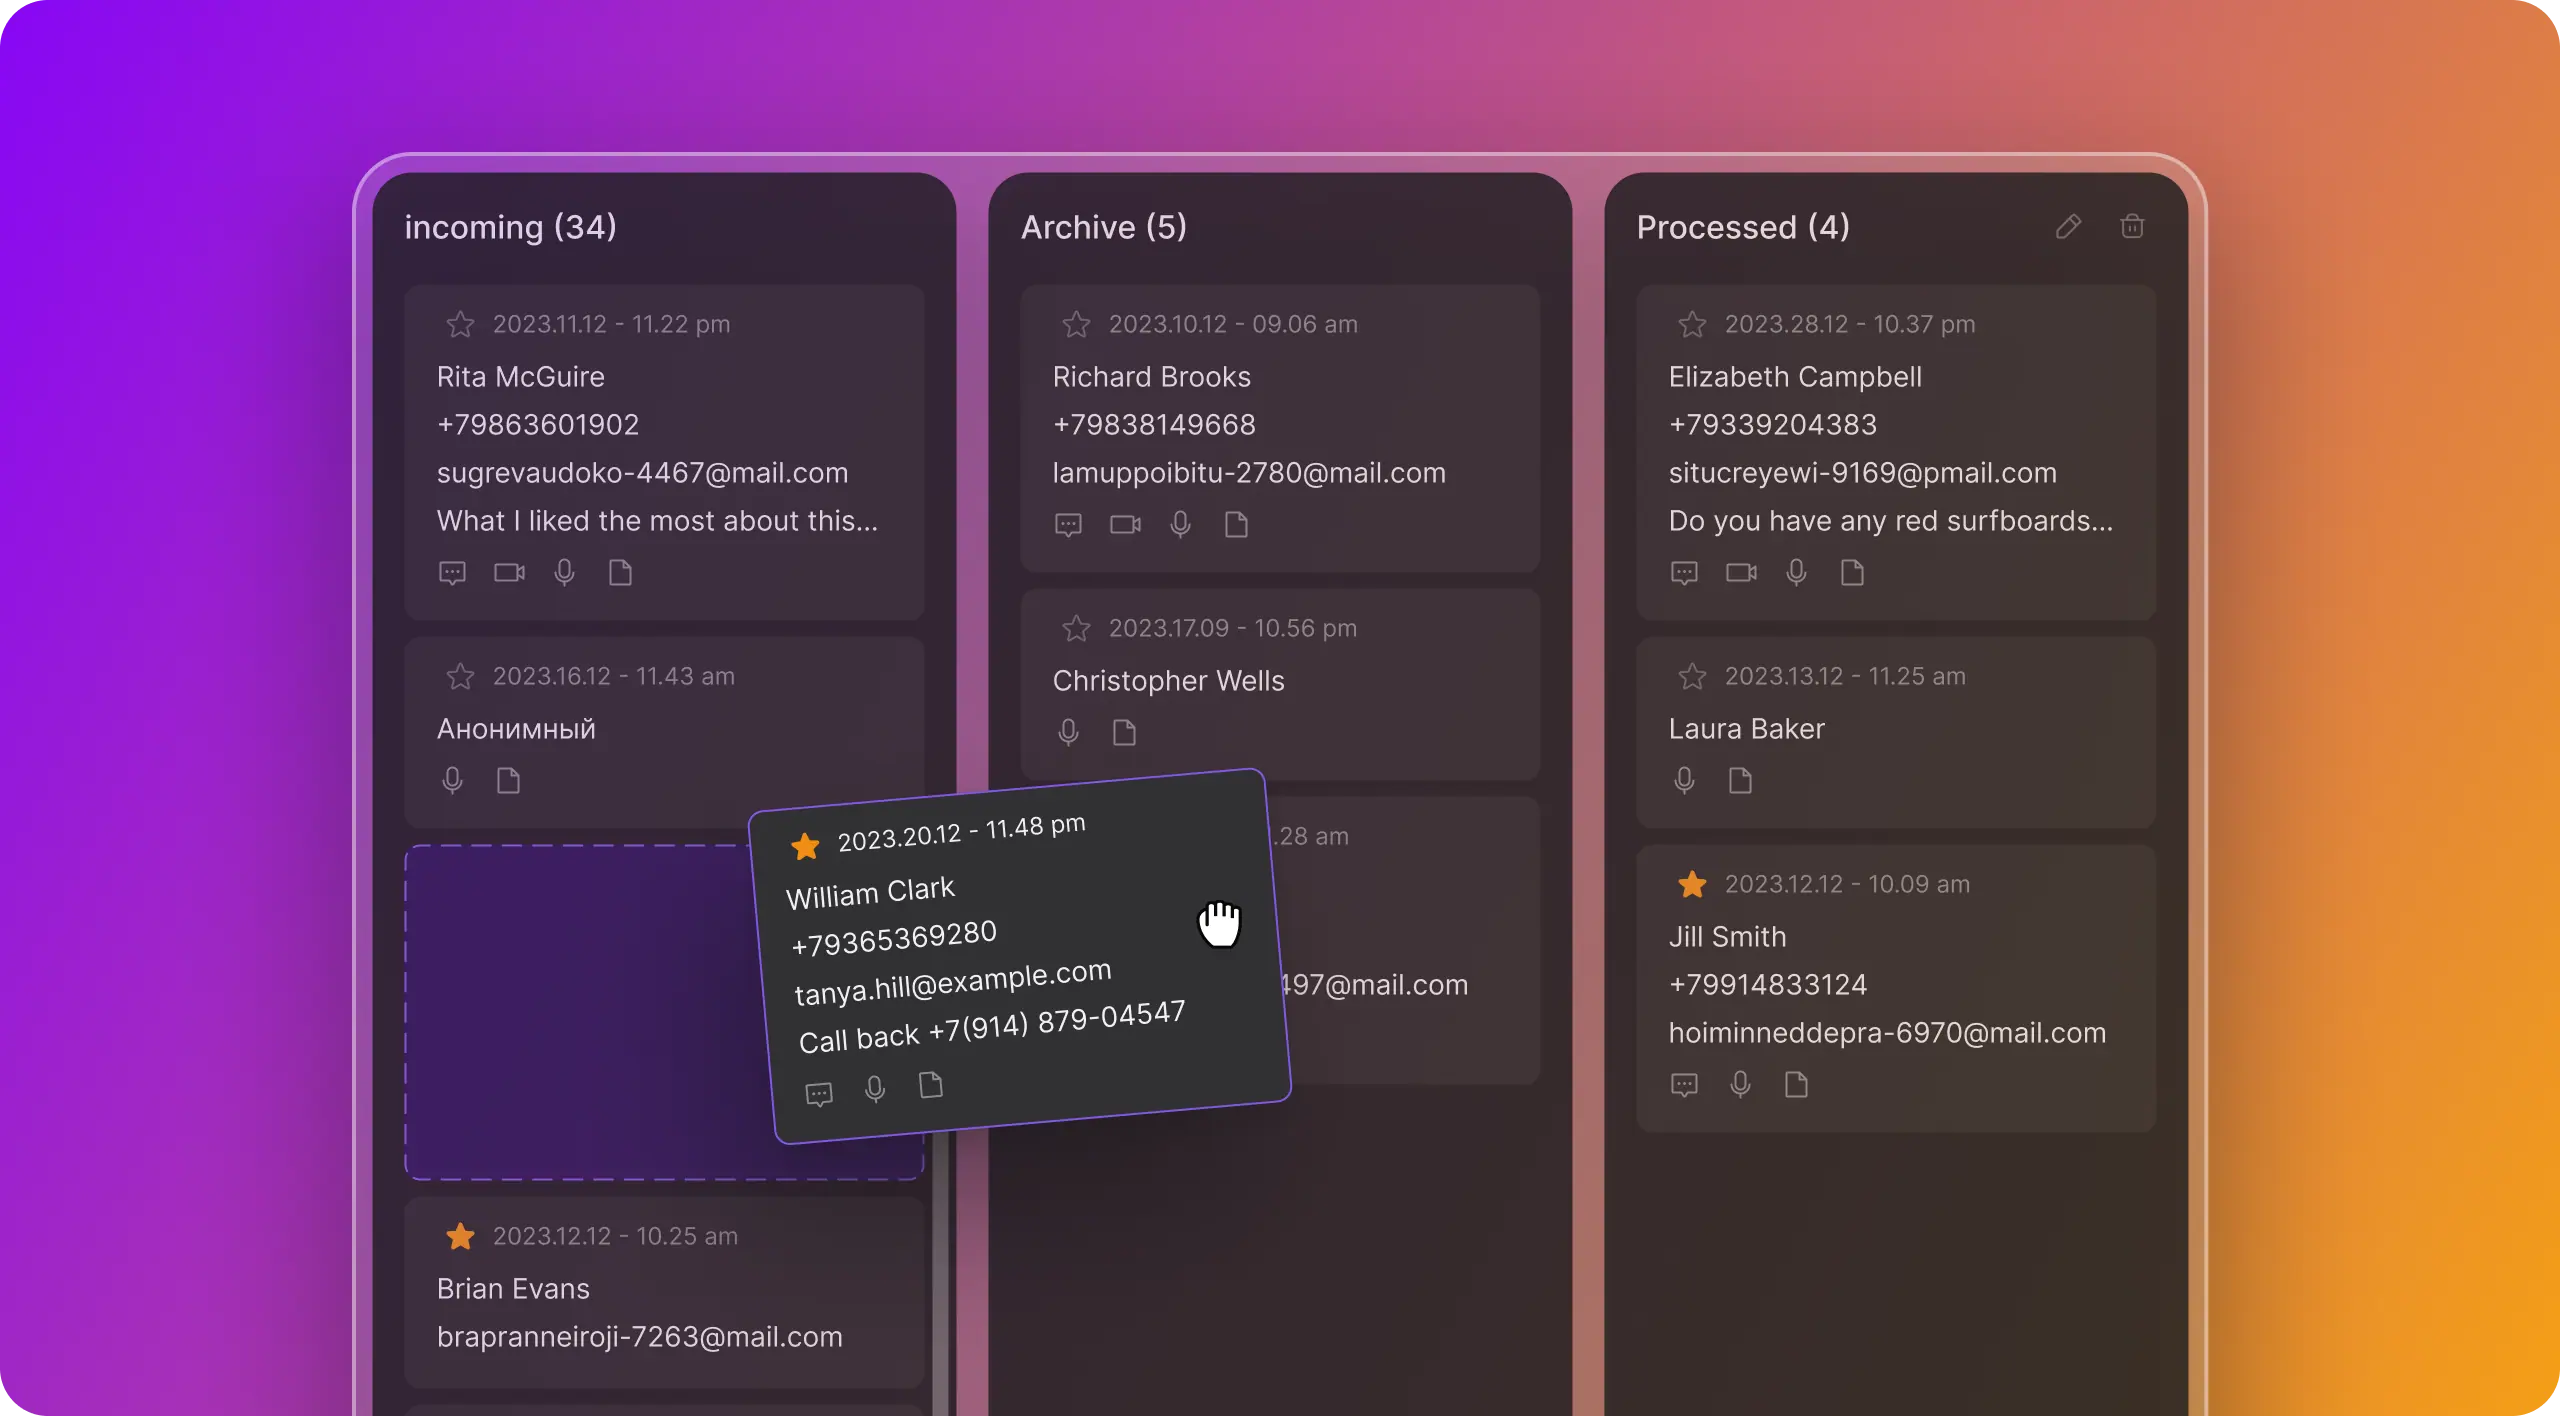Image resolution: width=2560 pixels, height=1416 pixels.
Task: Open document icon on Rita McGuire card
Action: tap(620, 572)
